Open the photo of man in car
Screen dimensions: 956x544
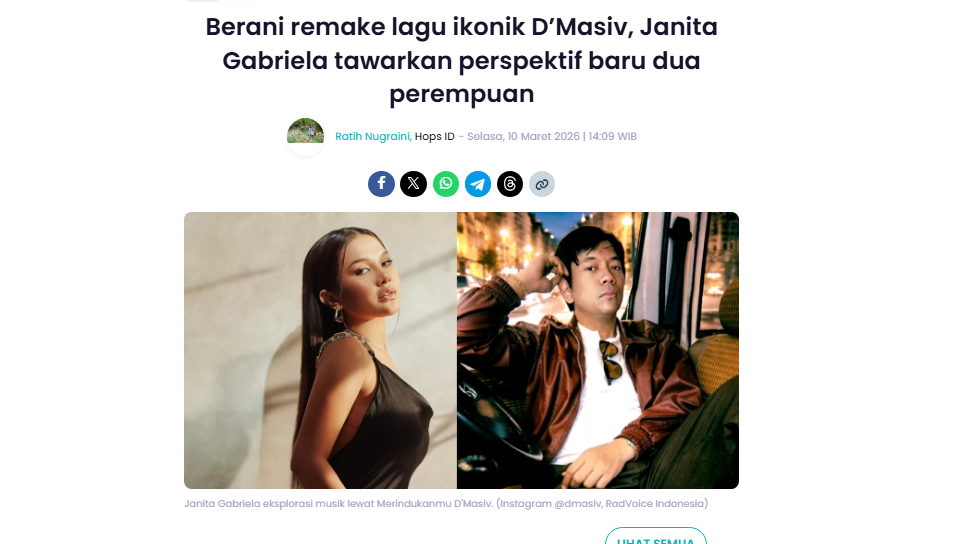click(598, 350)
